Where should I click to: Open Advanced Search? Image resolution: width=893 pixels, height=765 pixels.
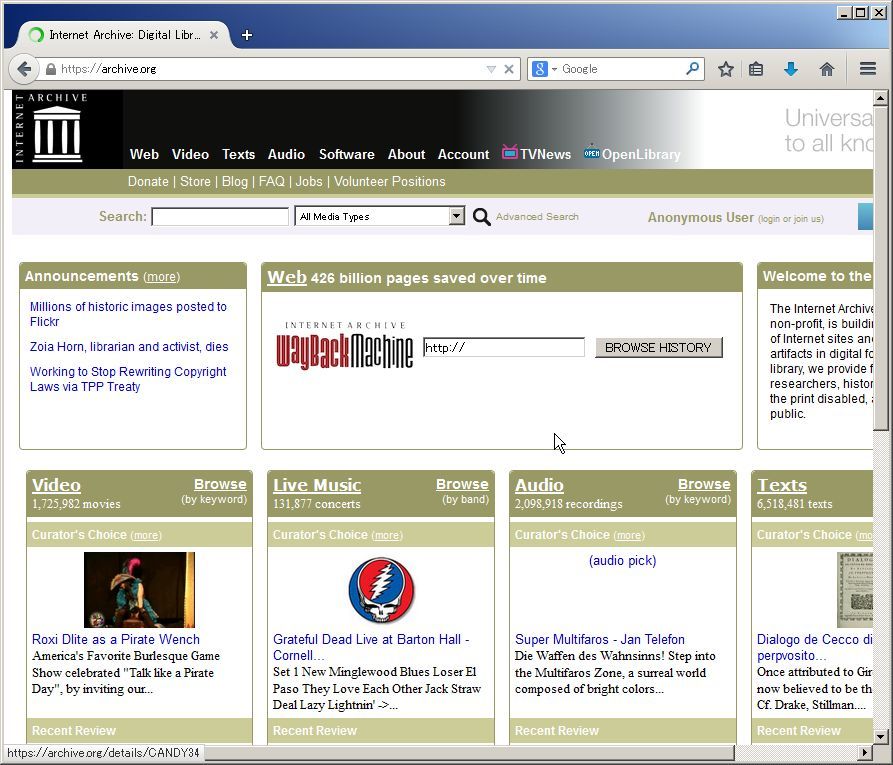point(537,216)
